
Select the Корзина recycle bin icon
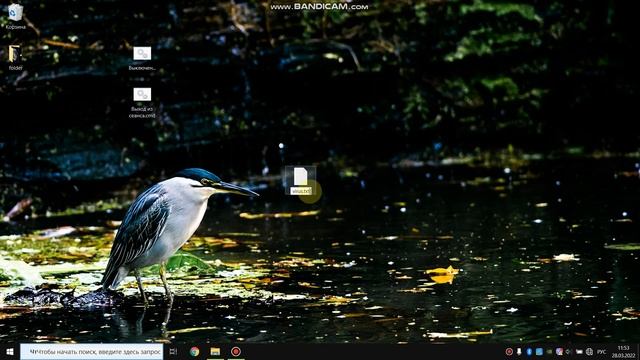tap(16, 17)
